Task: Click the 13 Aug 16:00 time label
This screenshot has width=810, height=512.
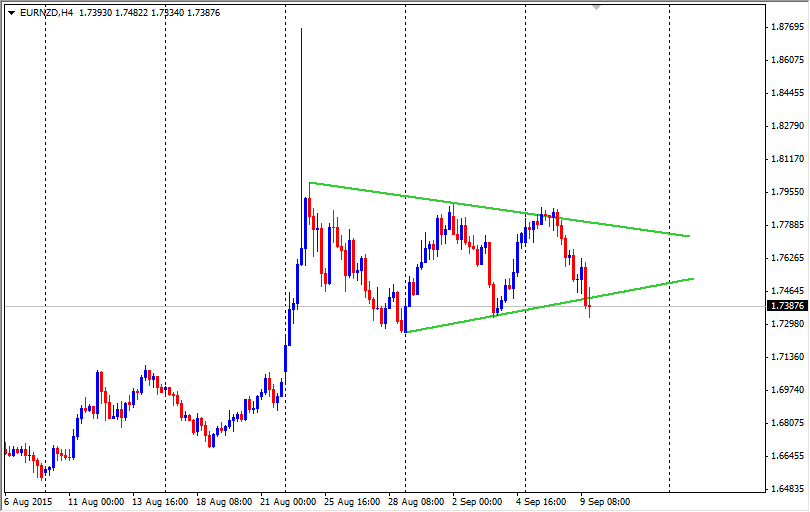Action: 160,502
